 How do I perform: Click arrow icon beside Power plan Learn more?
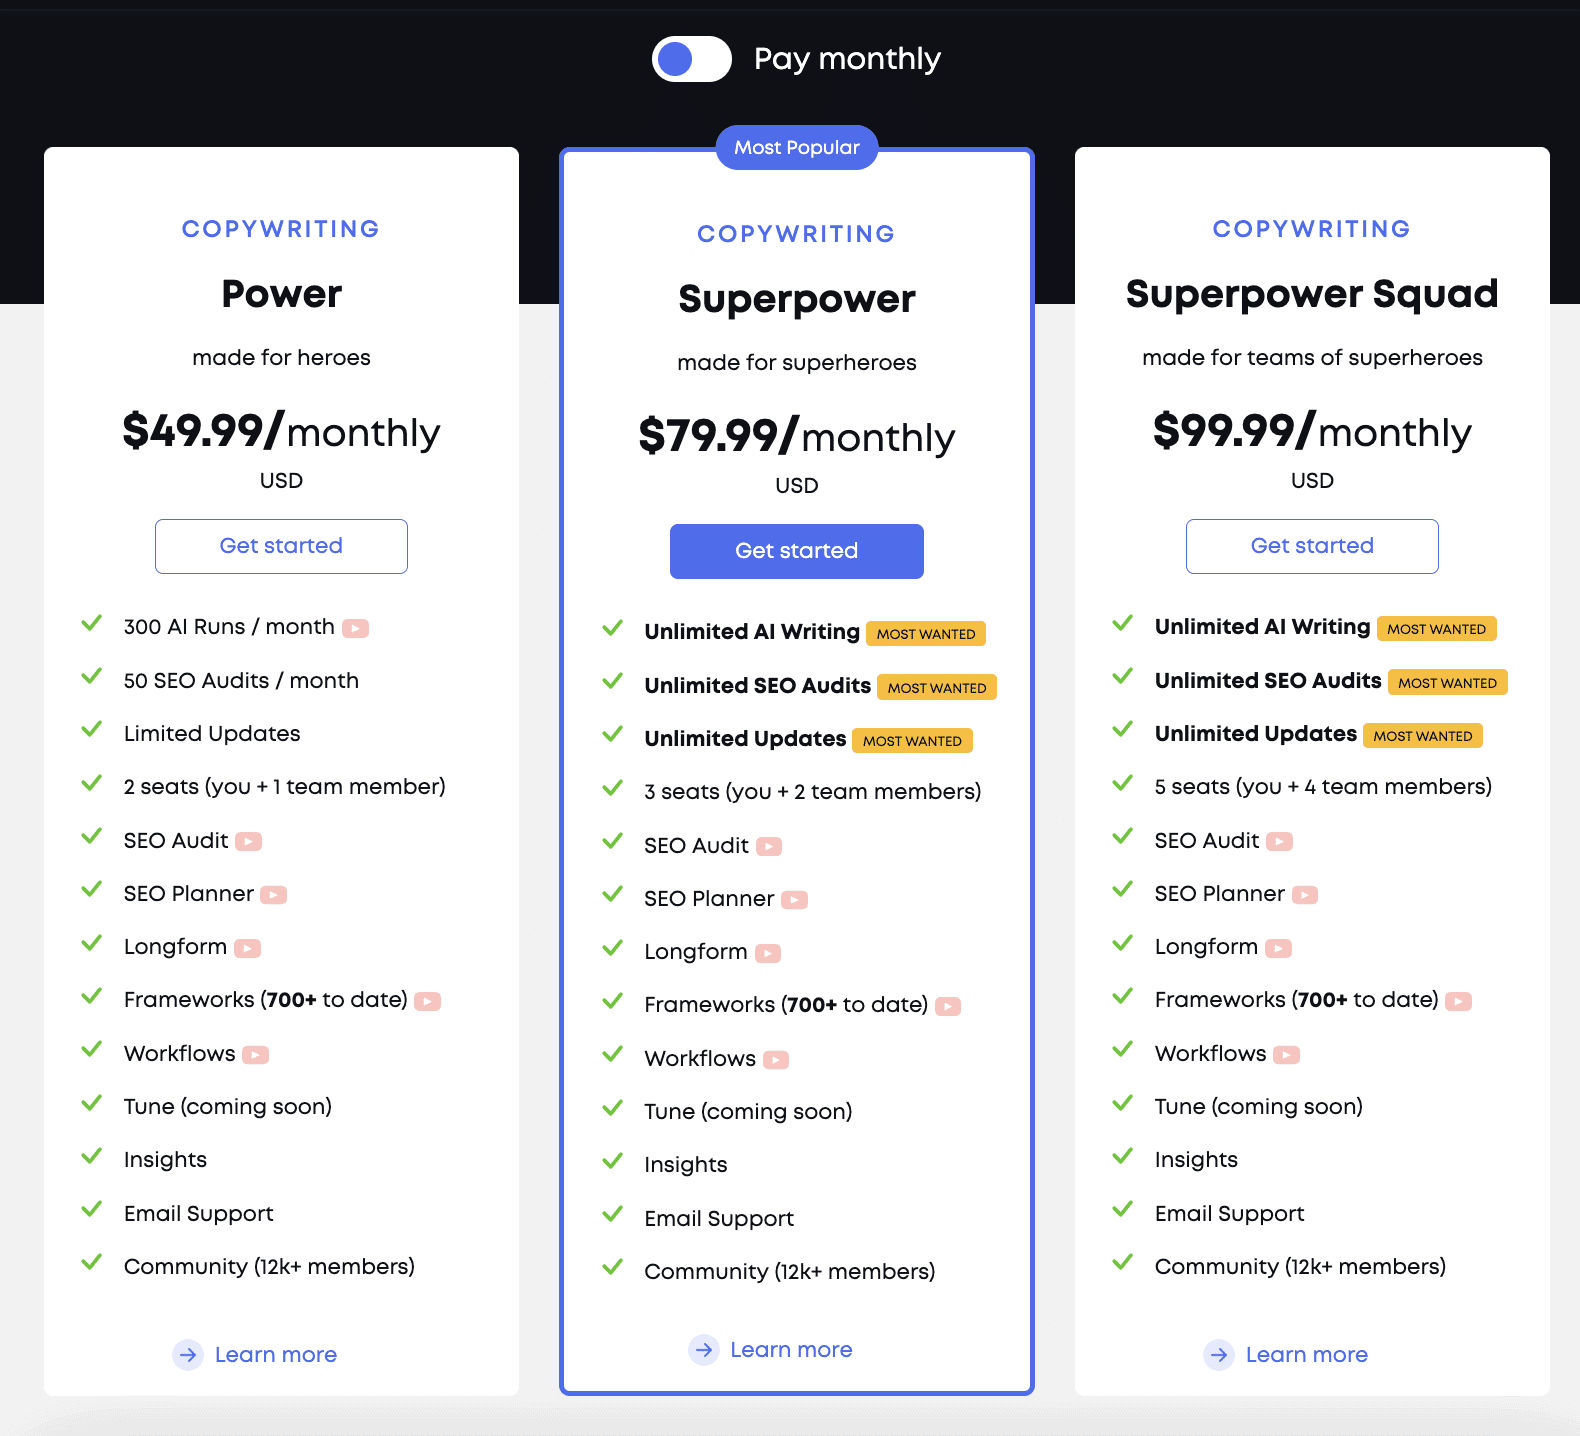(x=188, y=1355)
